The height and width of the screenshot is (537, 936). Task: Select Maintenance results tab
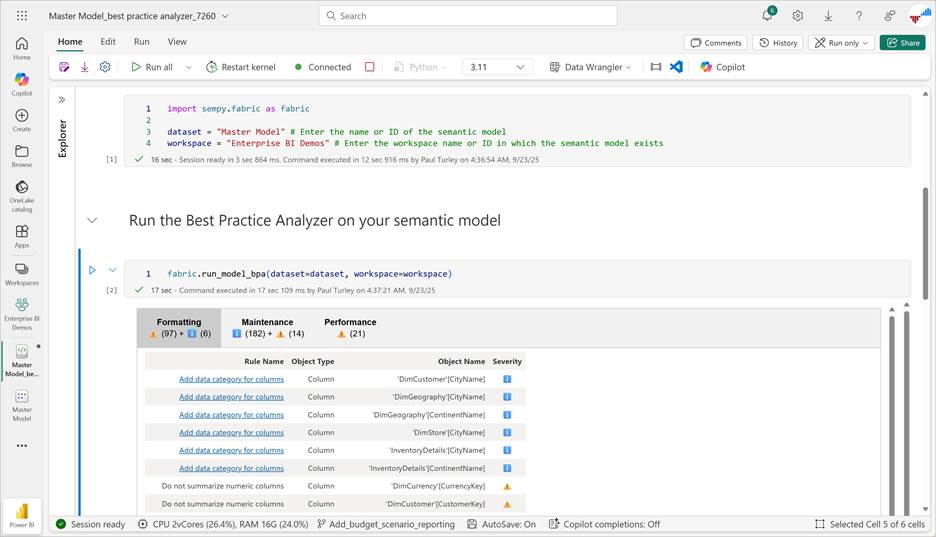pyautogui.click(x=267, y=328)
